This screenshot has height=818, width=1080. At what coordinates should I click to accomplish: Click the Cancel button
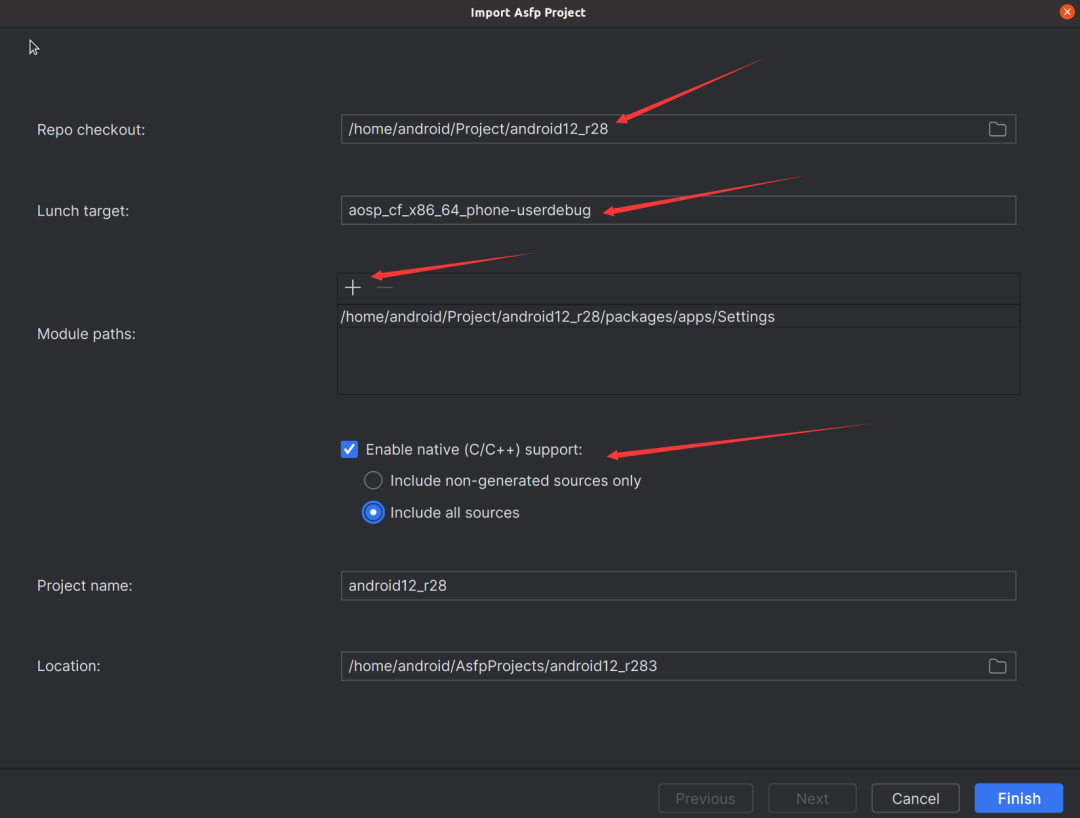(915, 798)
